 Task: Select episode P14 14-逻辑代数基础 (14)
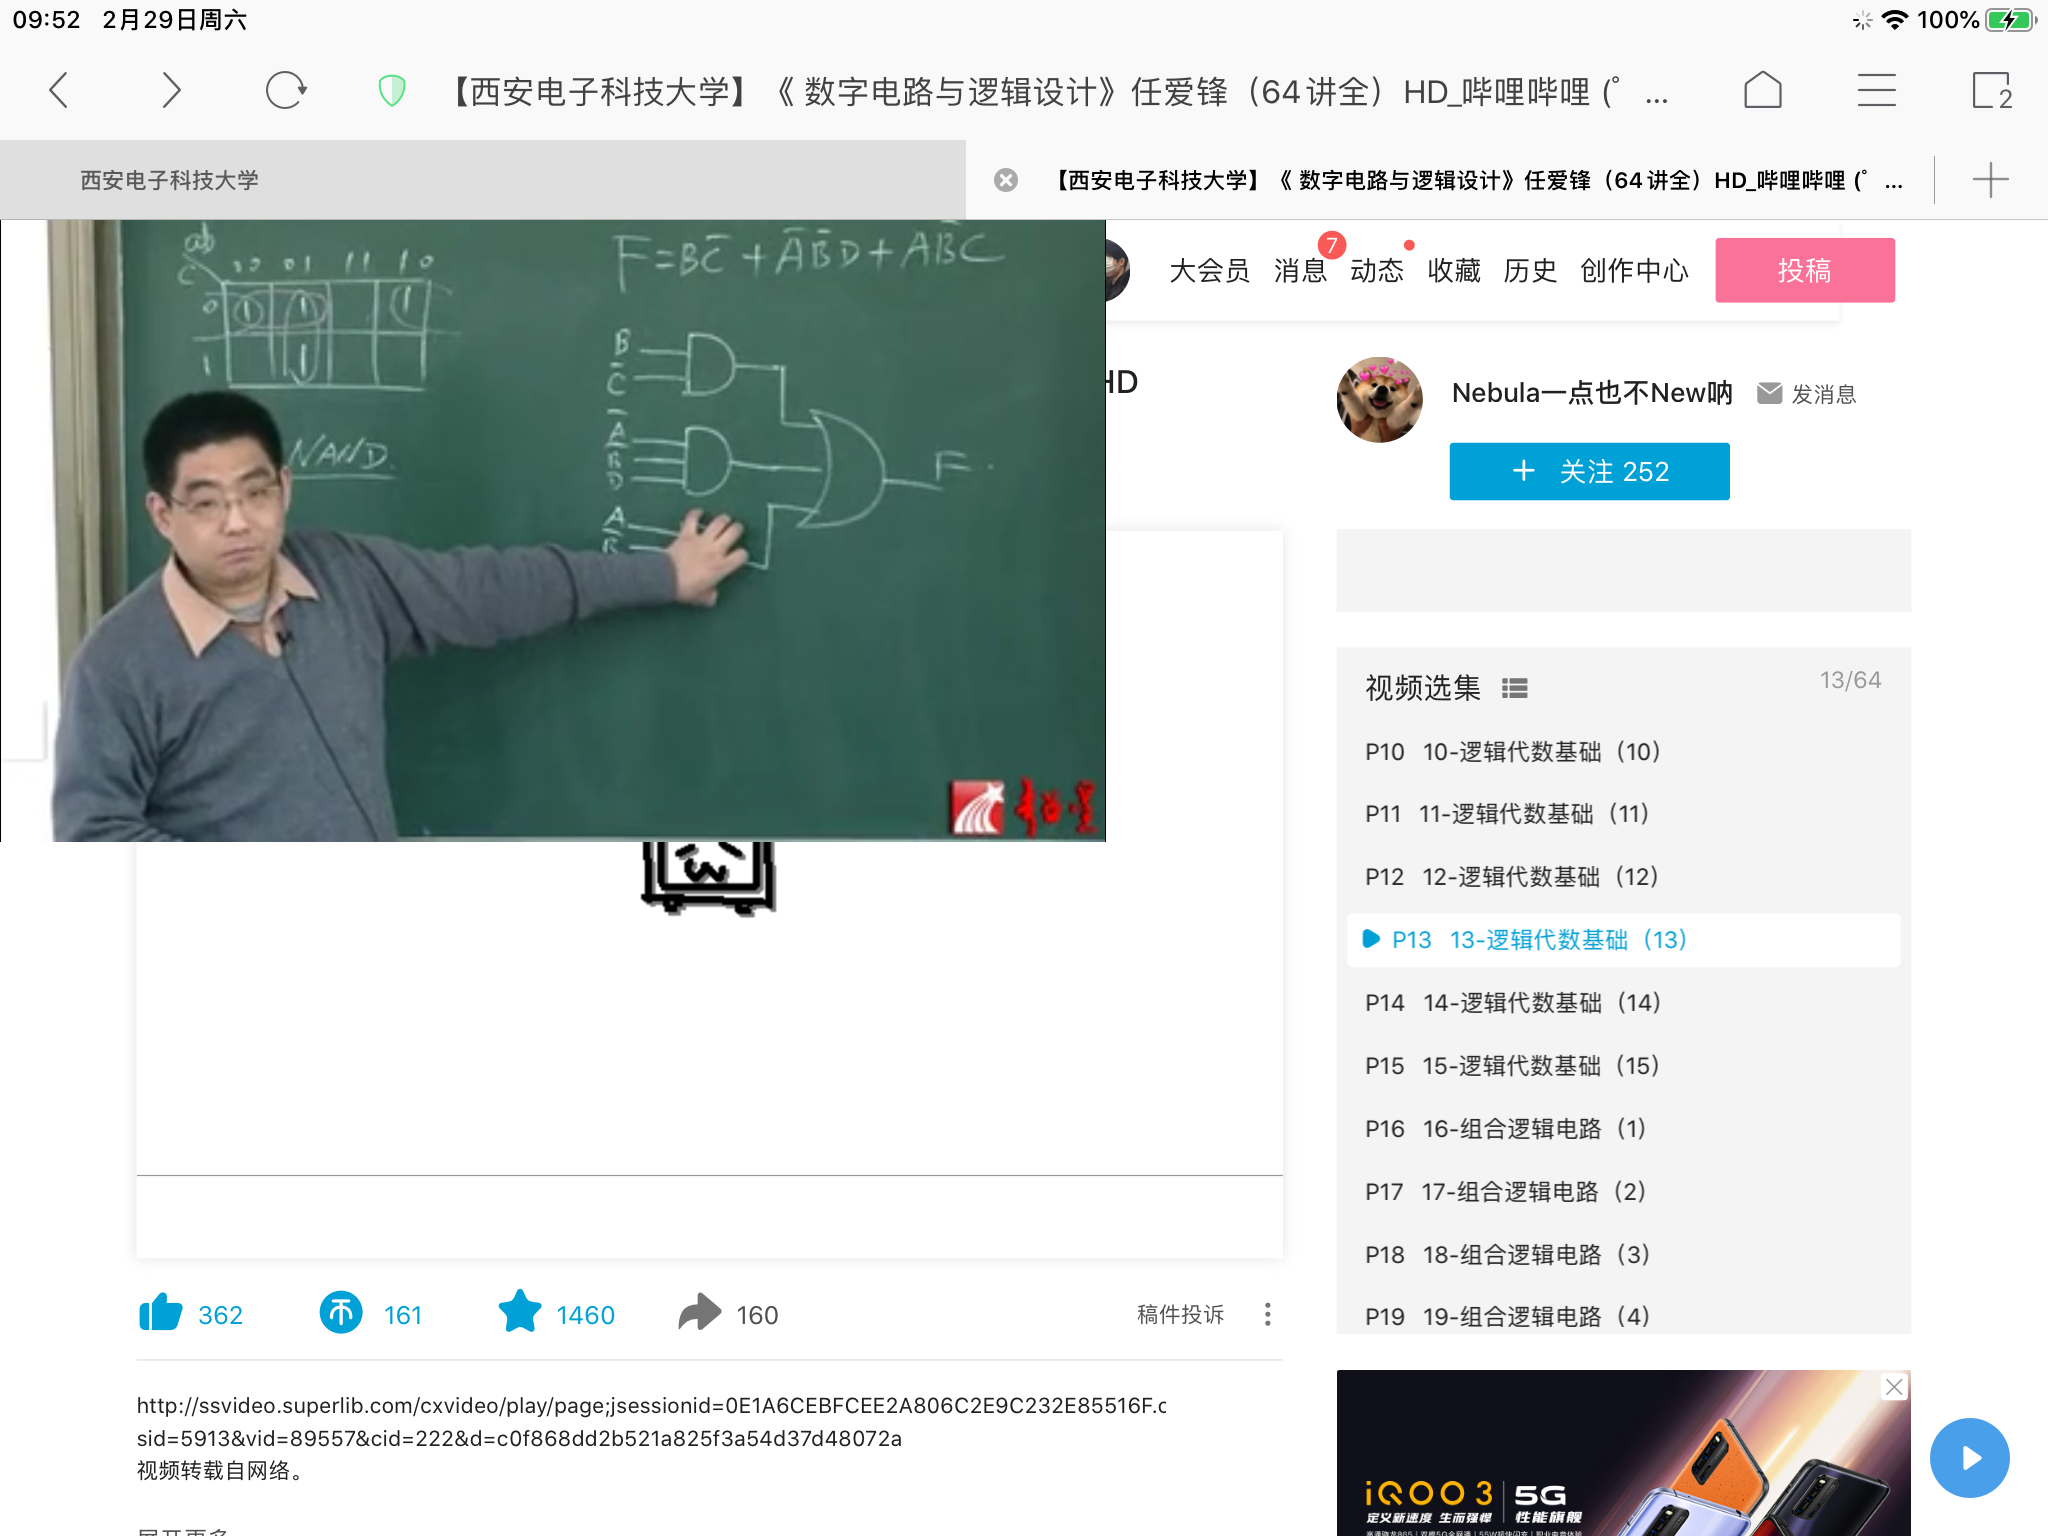tap(1512, 1003)
